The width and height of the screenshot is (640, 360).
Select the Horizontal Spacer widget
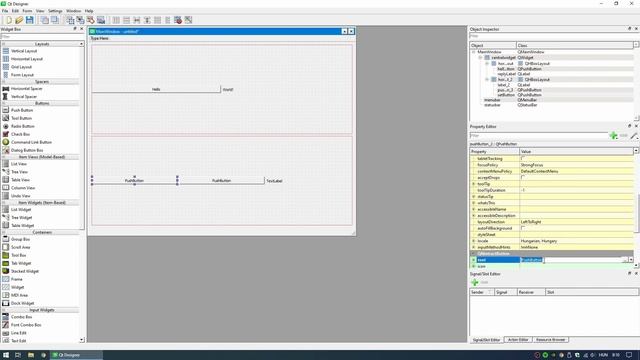(x=27, y=89)
